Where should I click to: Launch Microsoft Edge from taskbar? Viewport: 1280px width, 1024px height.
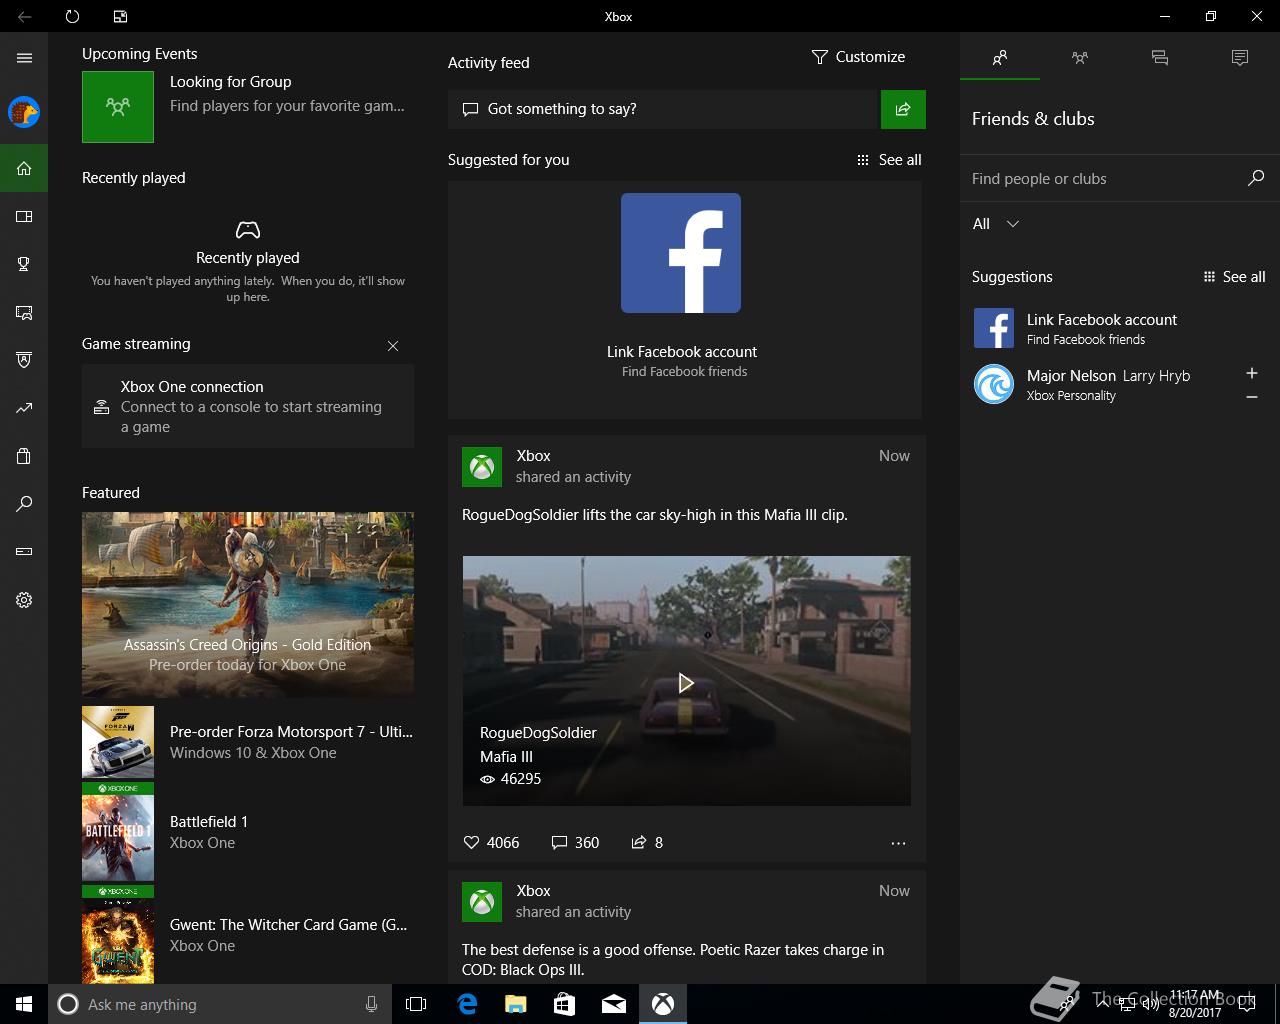coord(467,1004)
